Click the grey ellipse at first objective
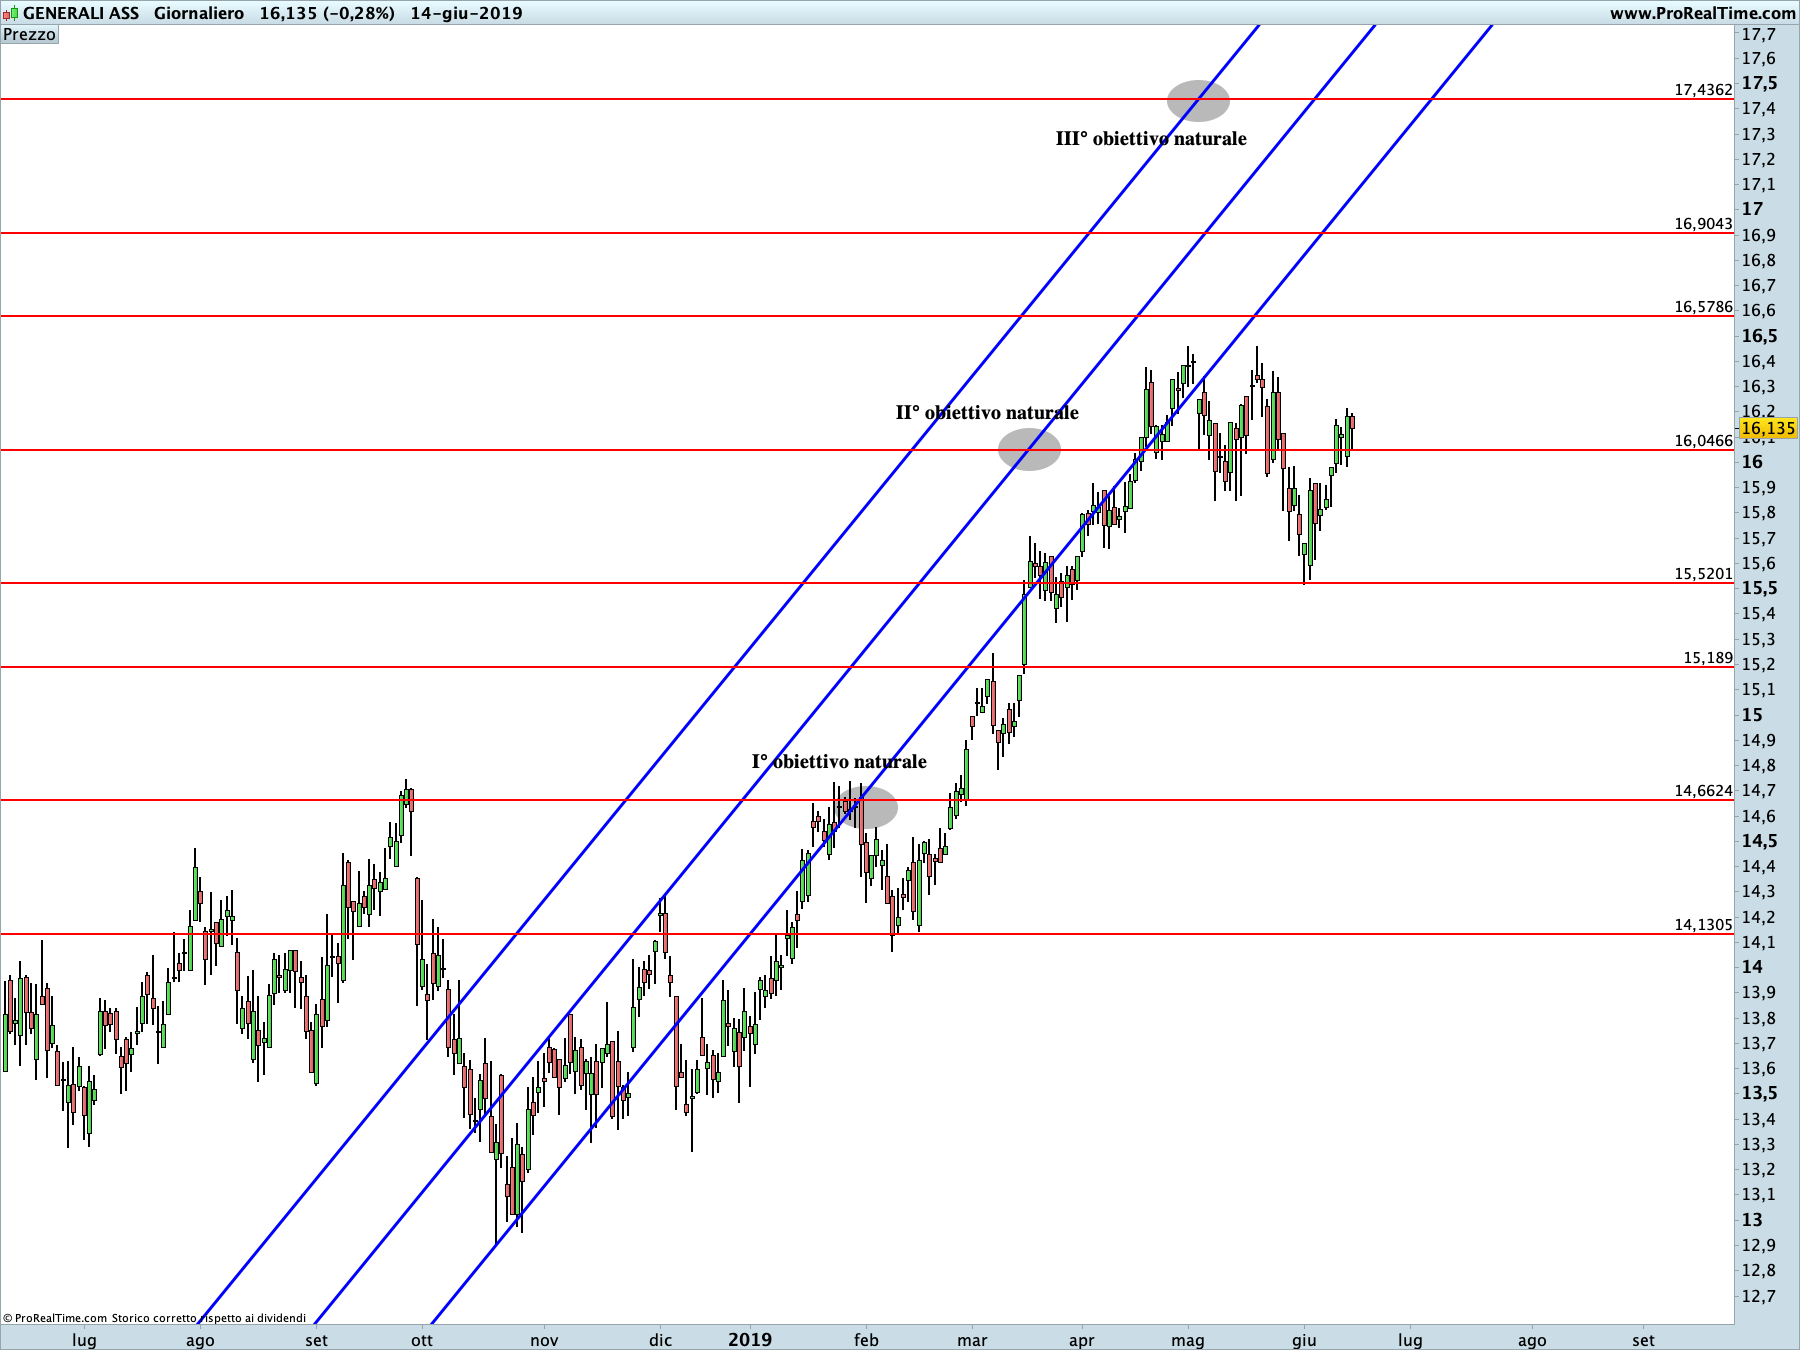 [866, 807]
